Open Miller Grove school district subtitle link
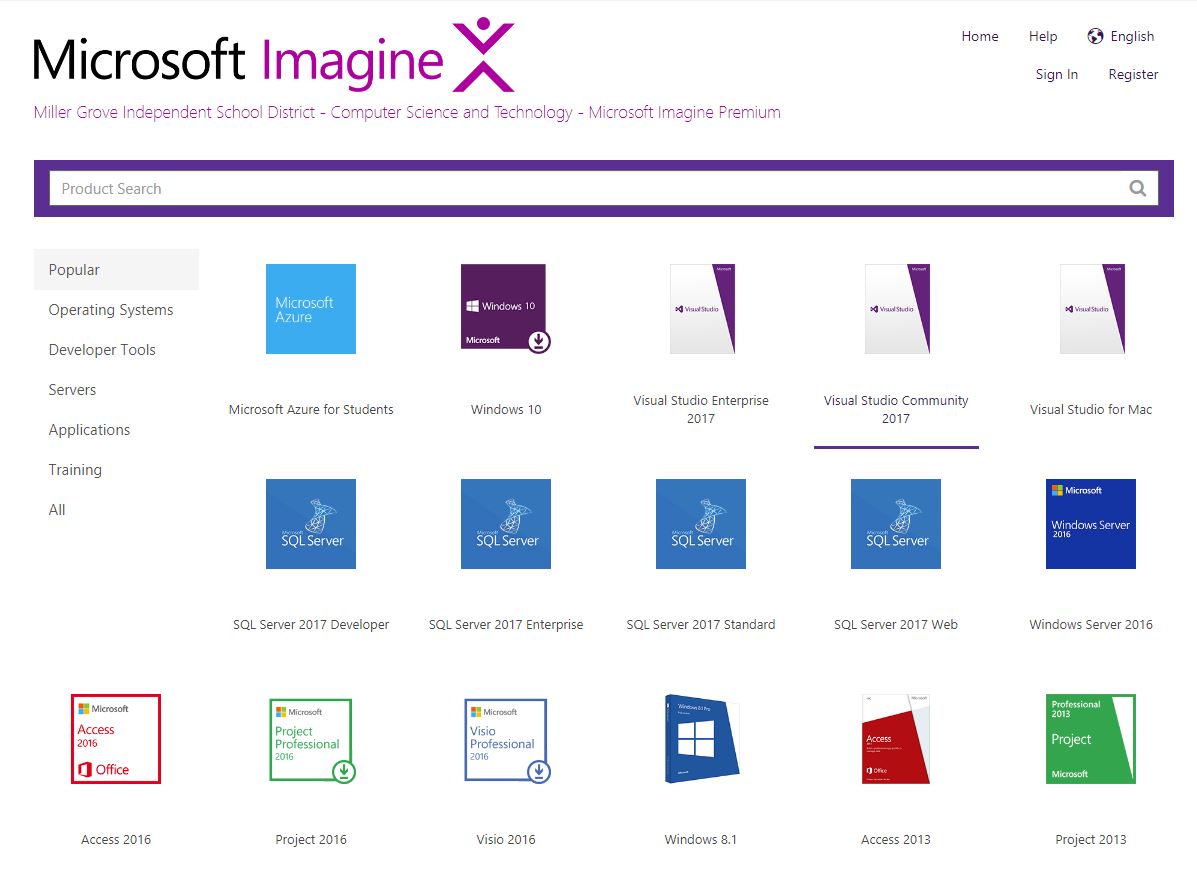The image size is (1197, 890). pyautogui.click(x=407, y=112)
